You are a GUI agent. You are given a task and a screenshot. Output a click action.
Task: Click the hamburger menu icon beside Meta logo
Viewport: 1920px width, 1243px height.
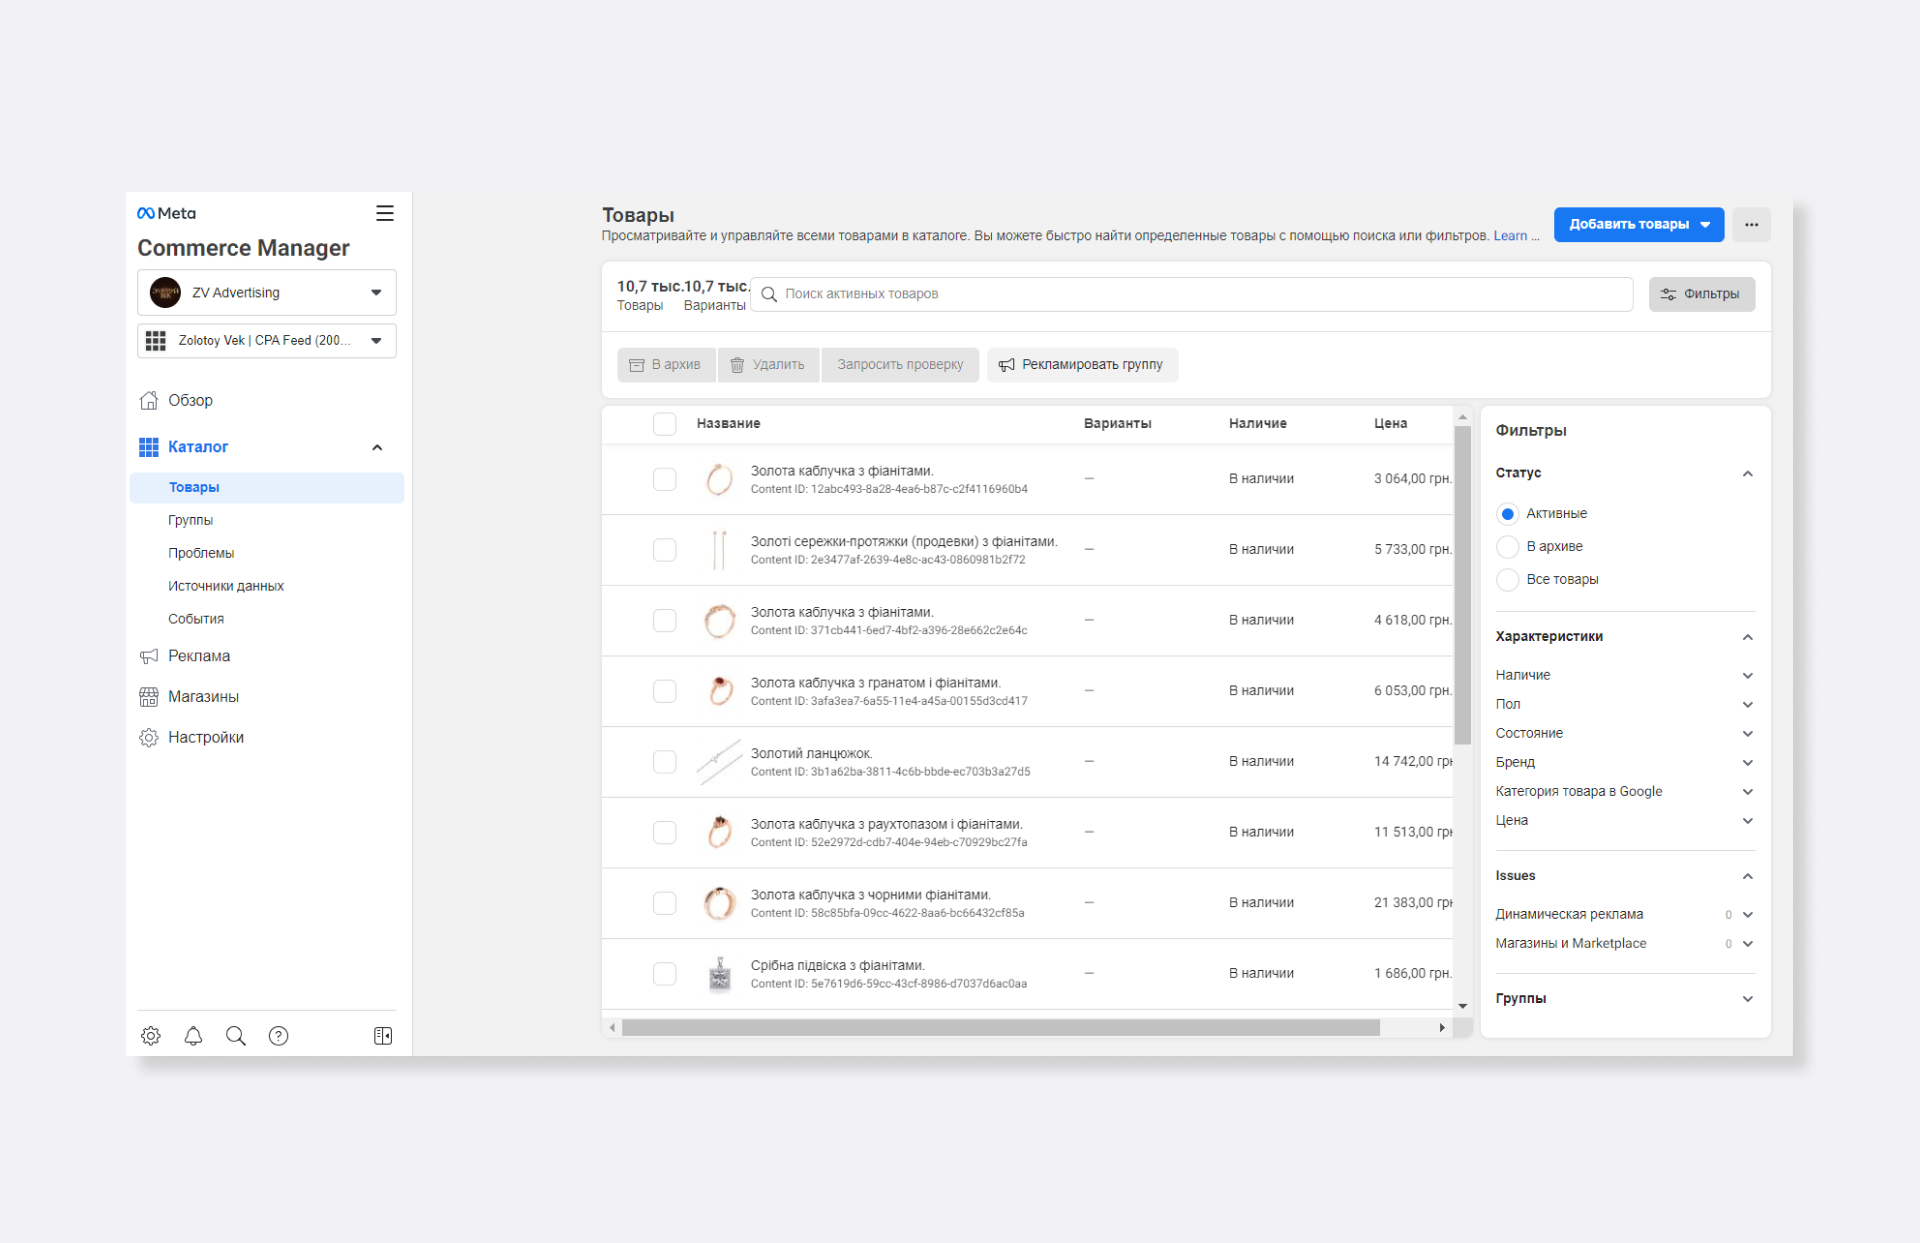384,213
